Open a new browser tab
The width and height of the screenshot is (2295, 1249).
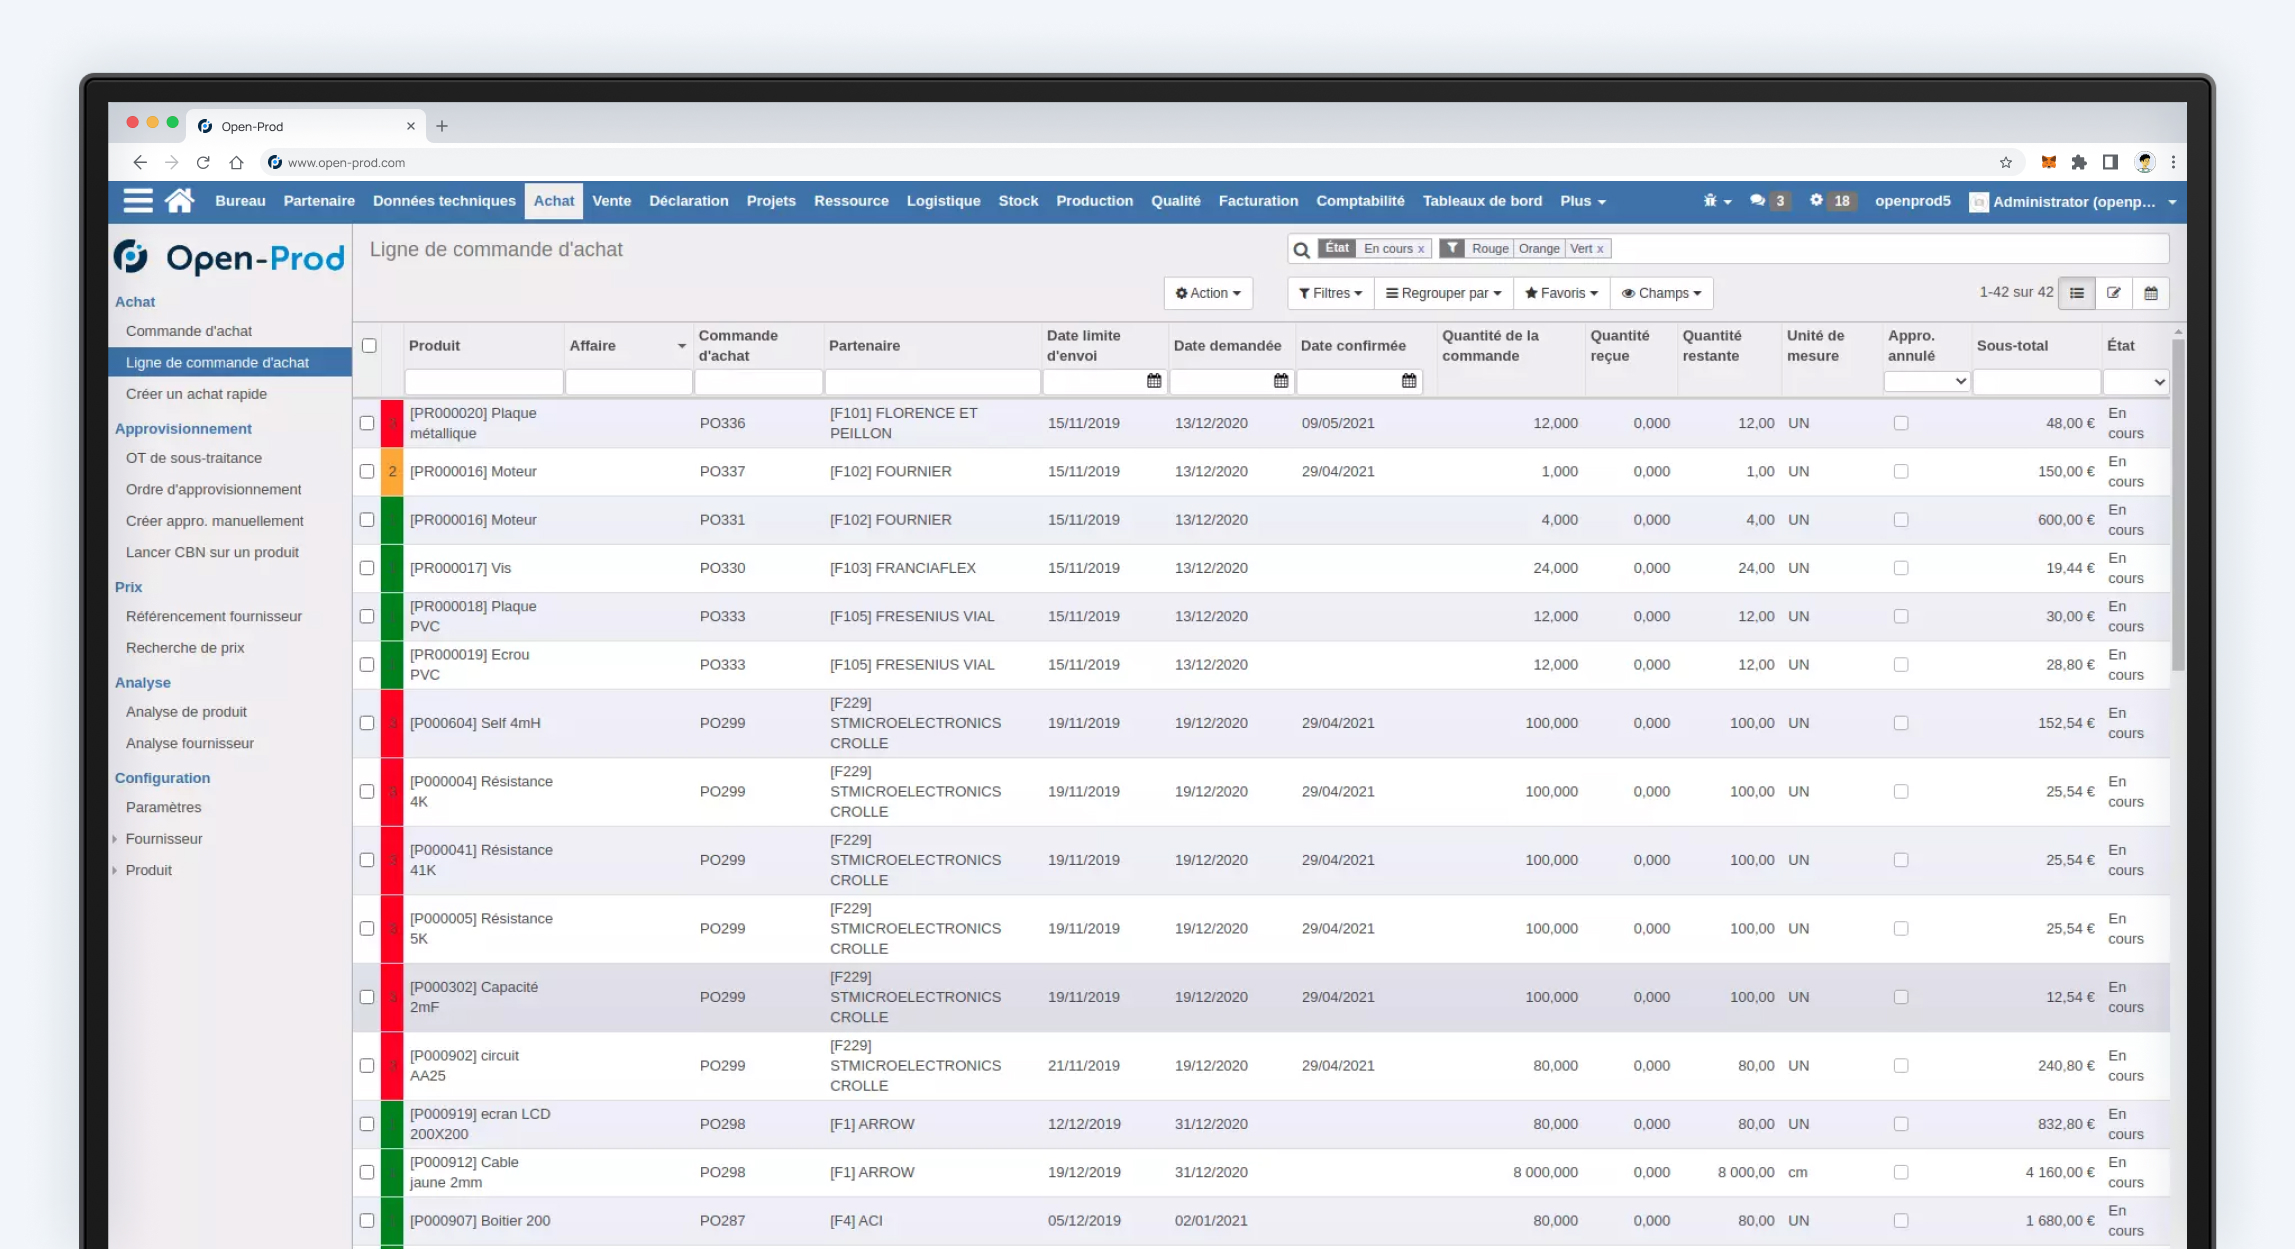442,126
